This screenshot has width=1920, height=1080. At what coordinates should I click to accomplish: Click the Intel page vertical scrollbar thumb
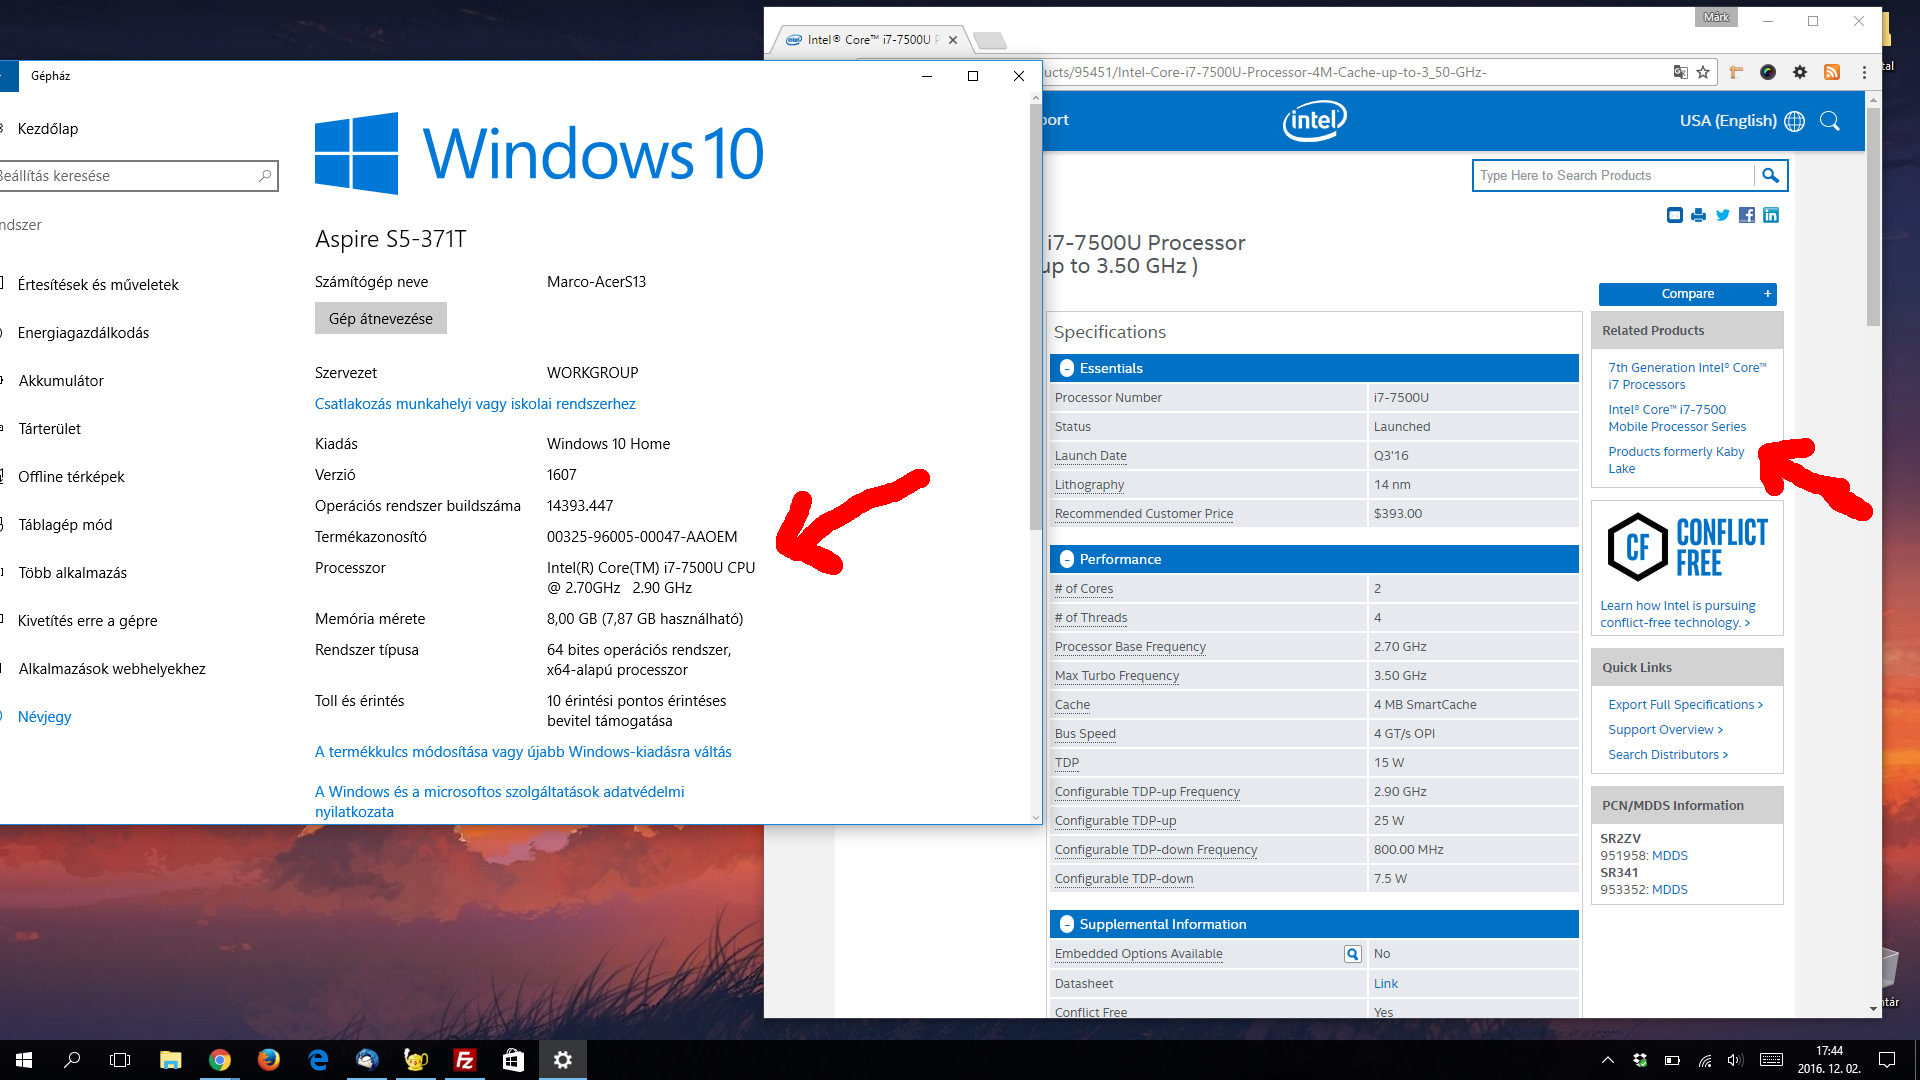click(1873, 215)
